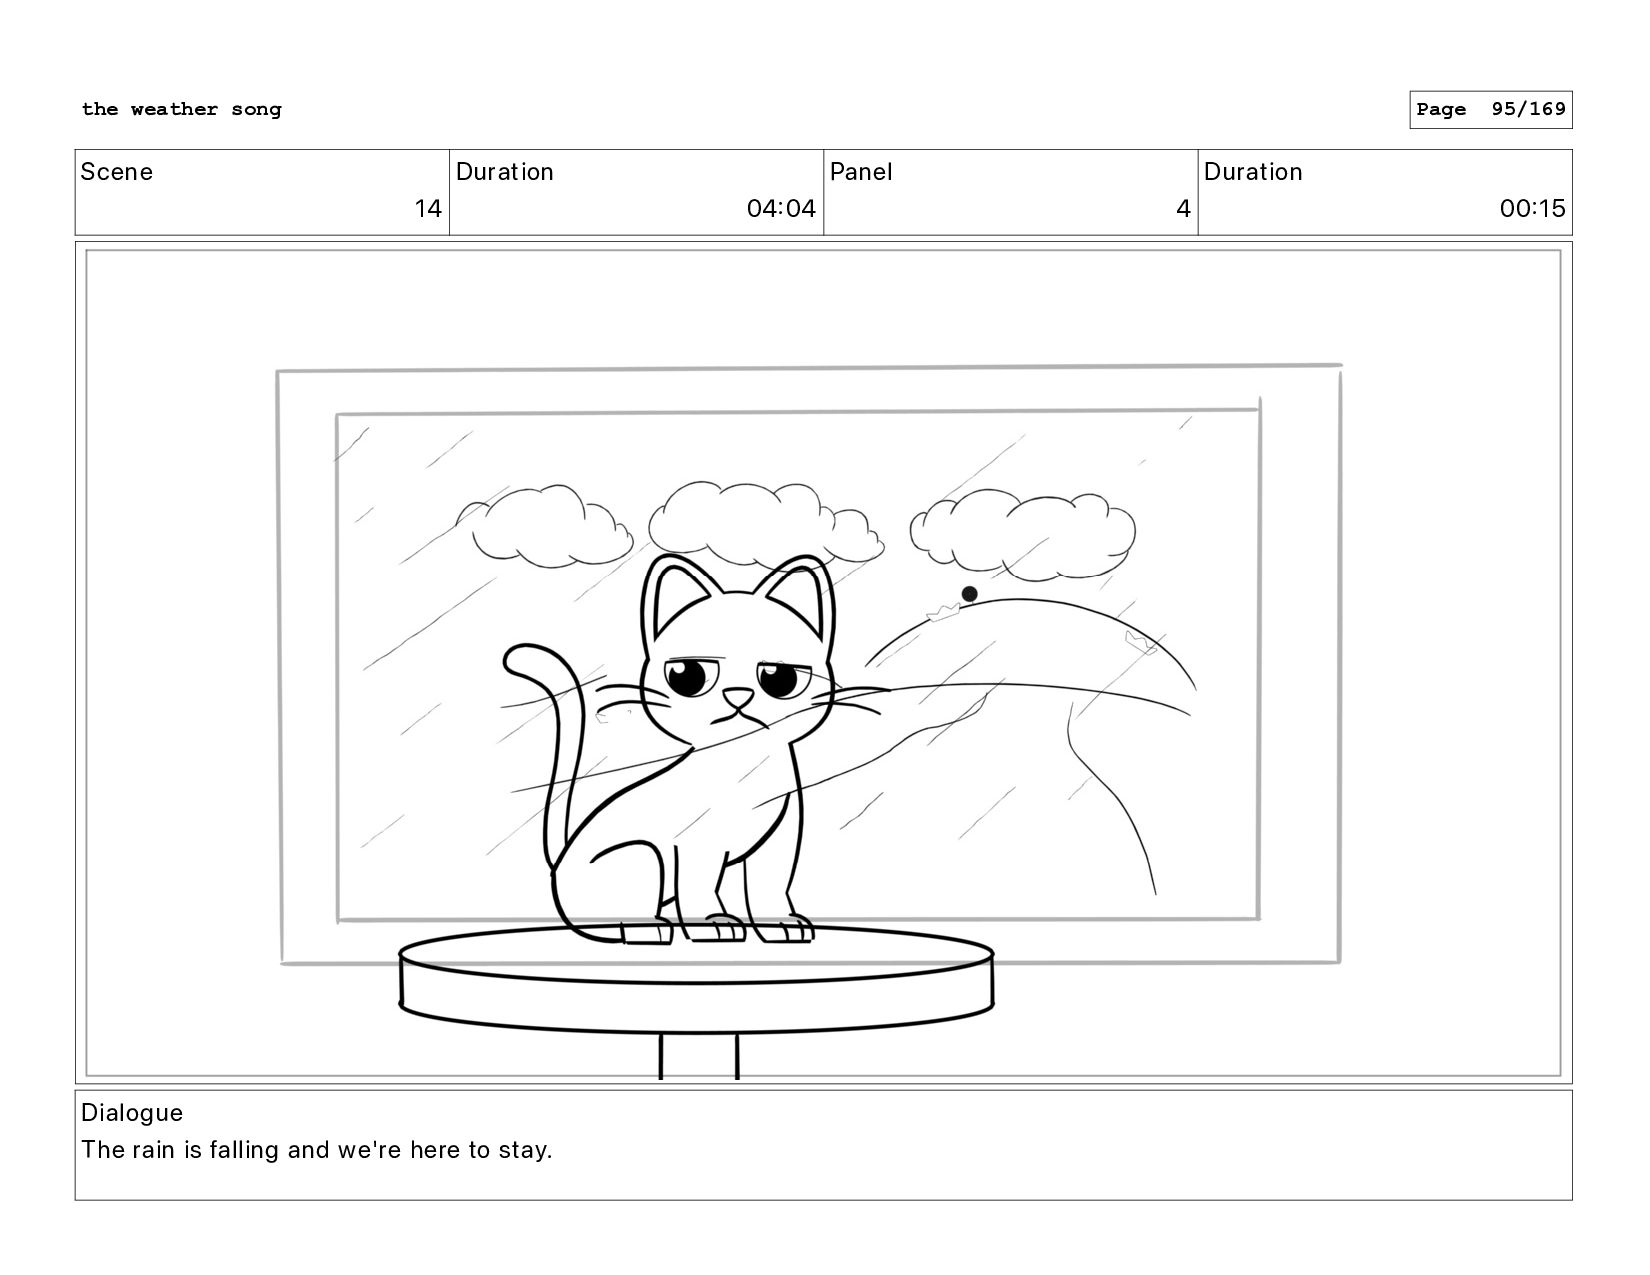
Task: Click the scene duration value '04:04'
Action: (781, 209)
